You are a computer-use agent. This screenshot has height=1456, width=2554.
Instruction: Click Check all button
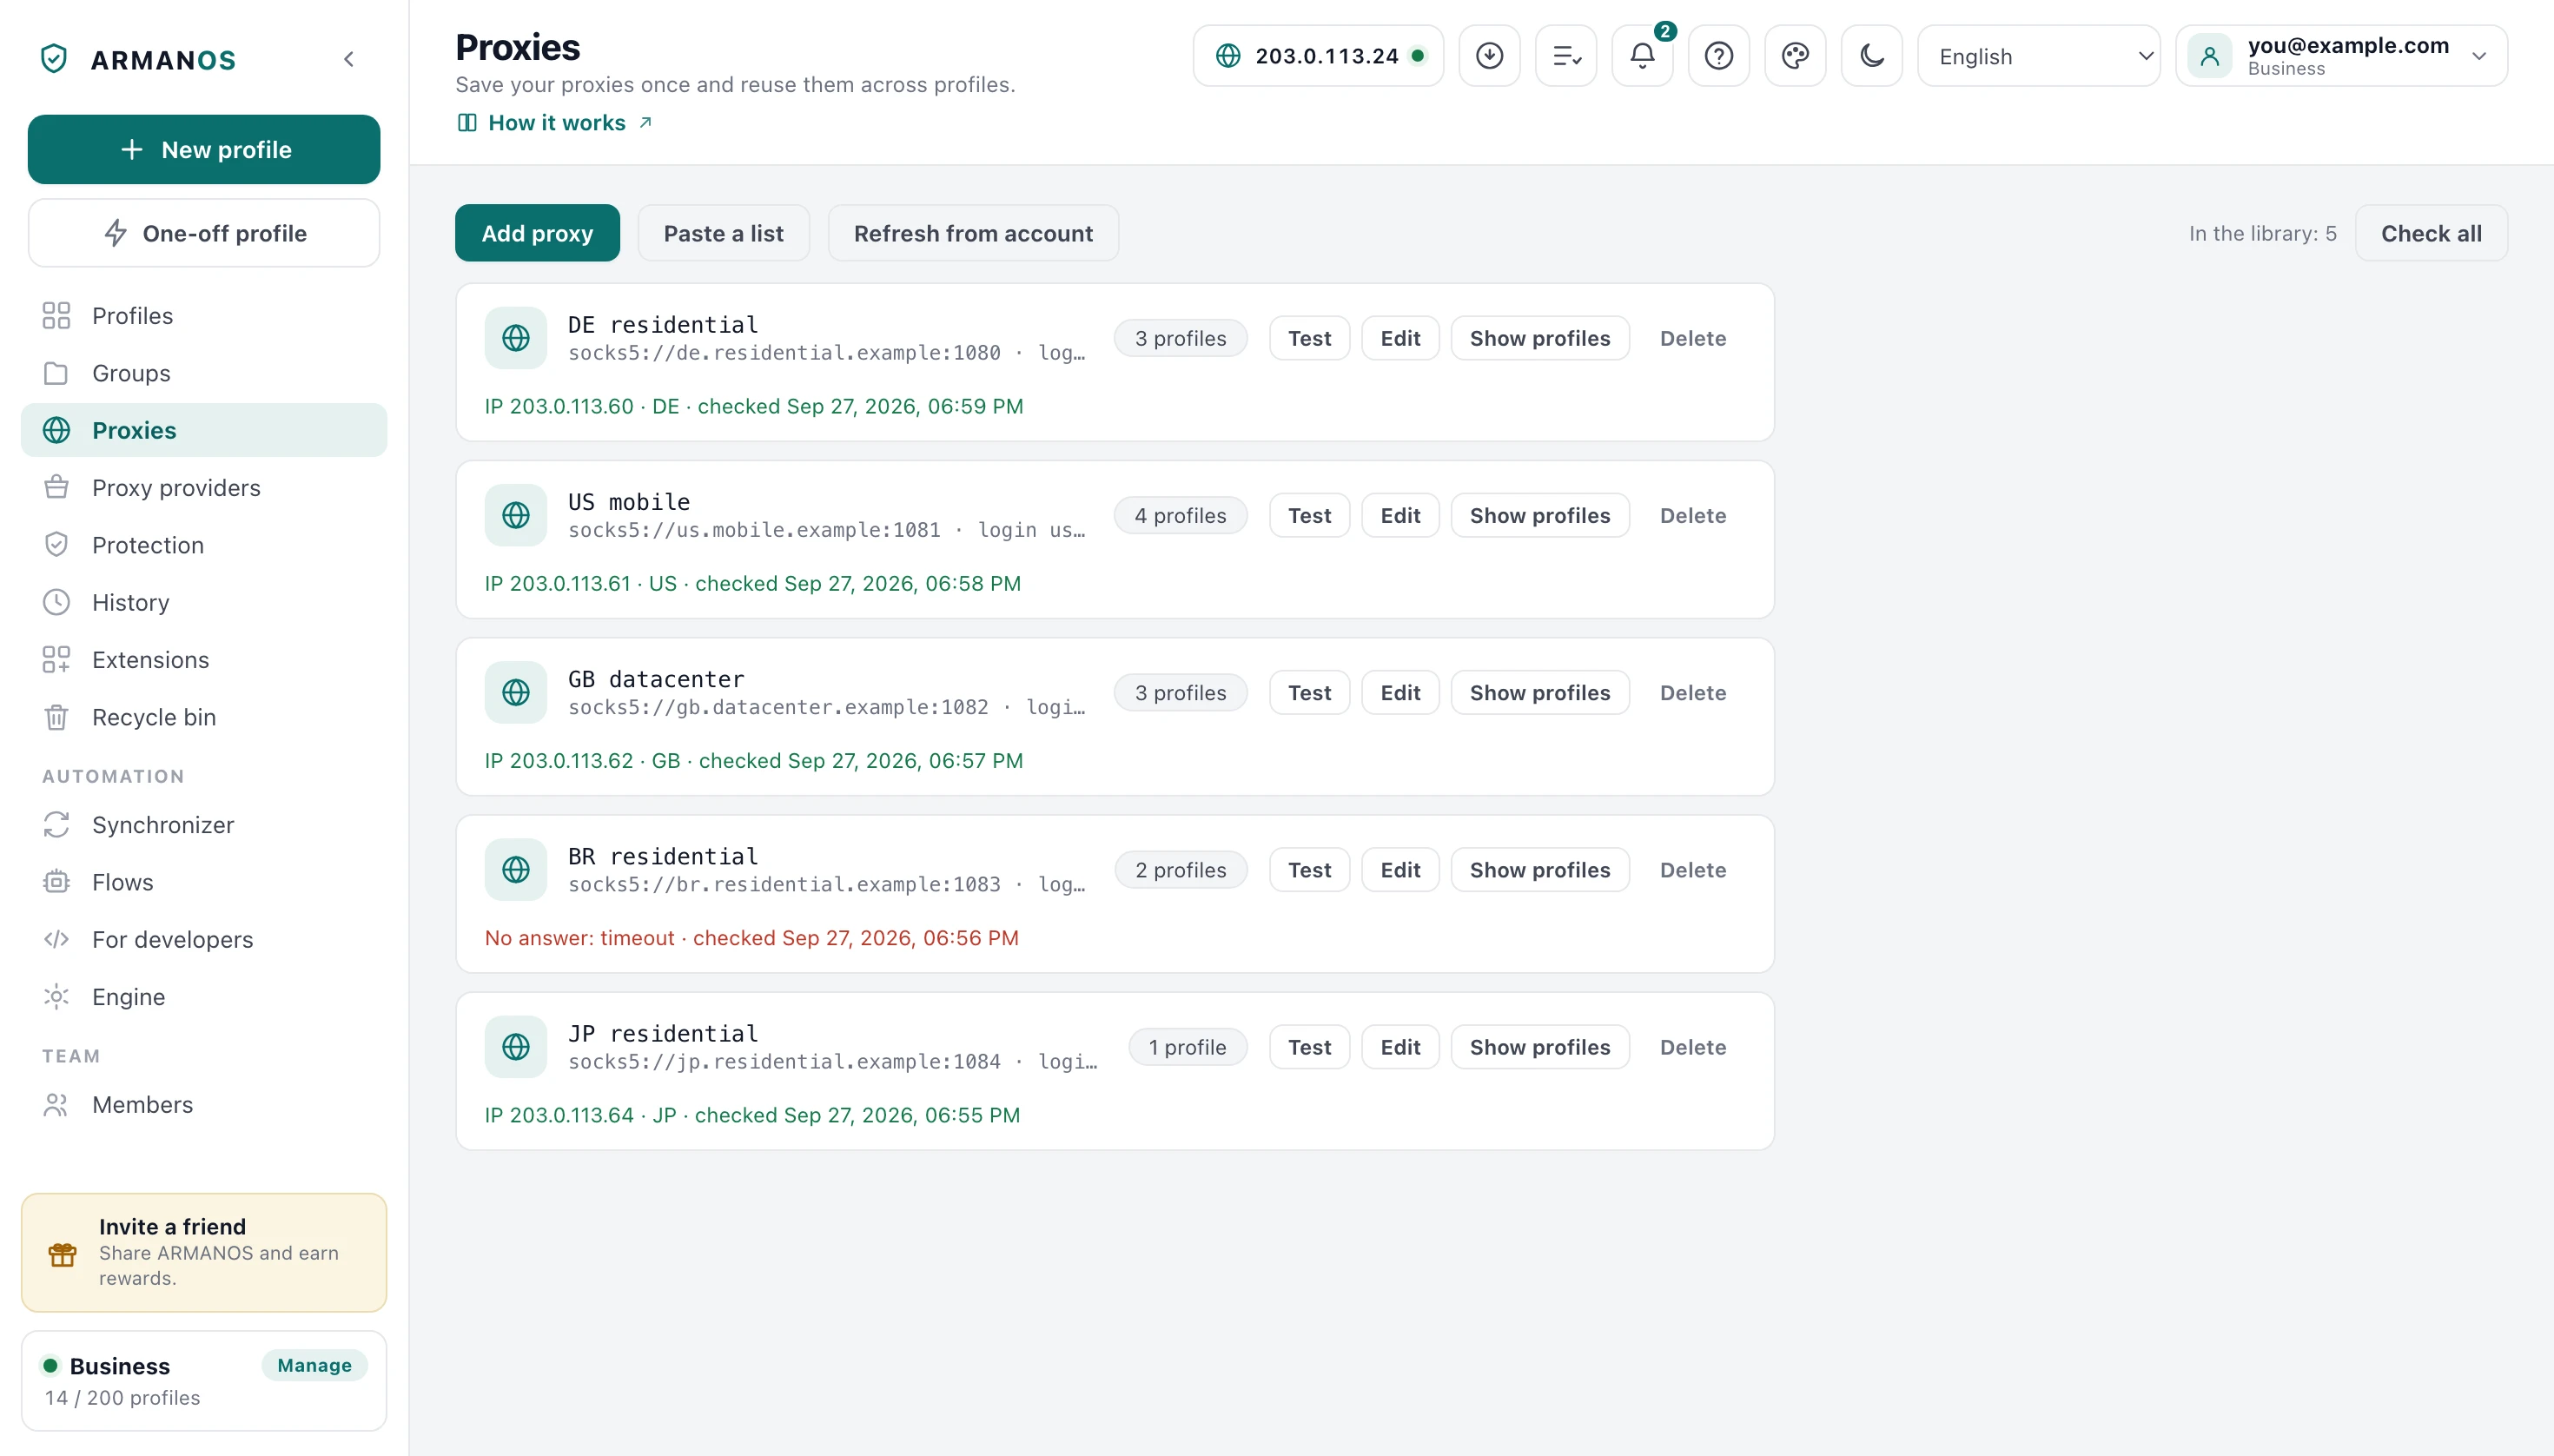tap(2431, 233)
